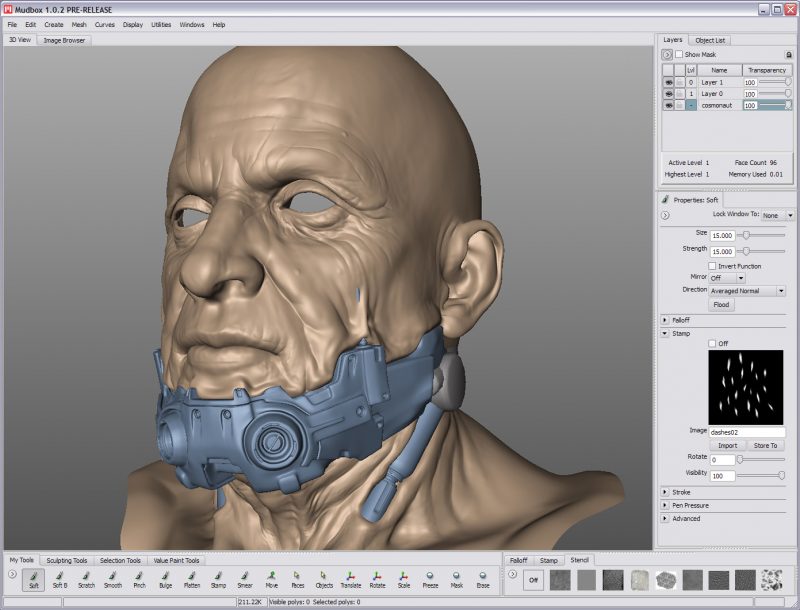Open the Curves menu
The width and height of the screenshot is (800, 610).
(104, 24)
